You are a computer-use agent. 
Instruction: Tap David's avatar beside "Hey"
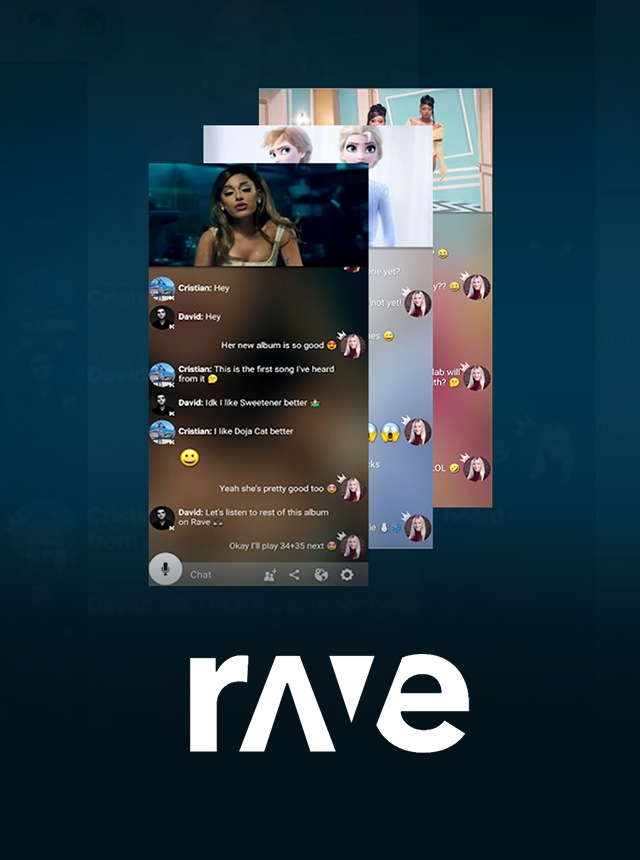162,318
